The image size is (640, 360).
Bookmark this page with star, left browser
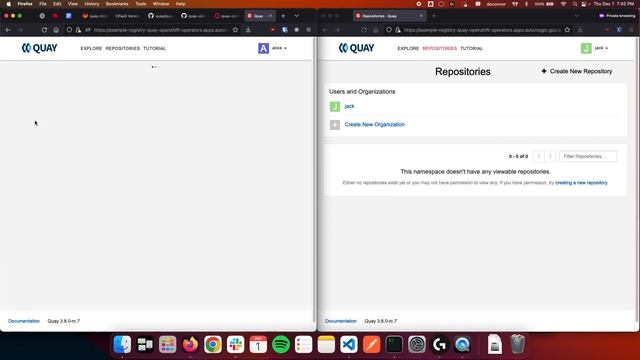236,30
